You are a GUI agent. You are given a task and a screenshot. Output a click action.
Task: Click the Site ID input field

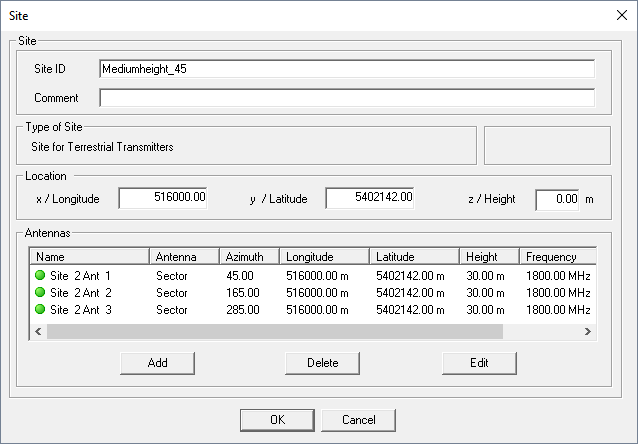[x=346, y=69]
